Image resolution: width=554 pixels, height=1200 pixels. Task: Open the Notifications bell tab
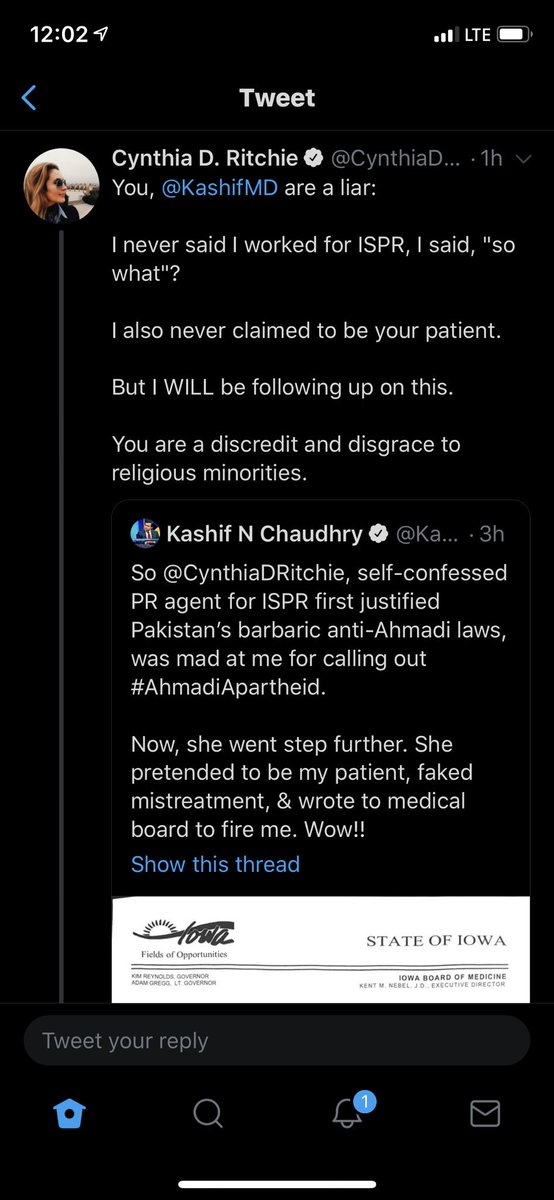(347, 1111)
